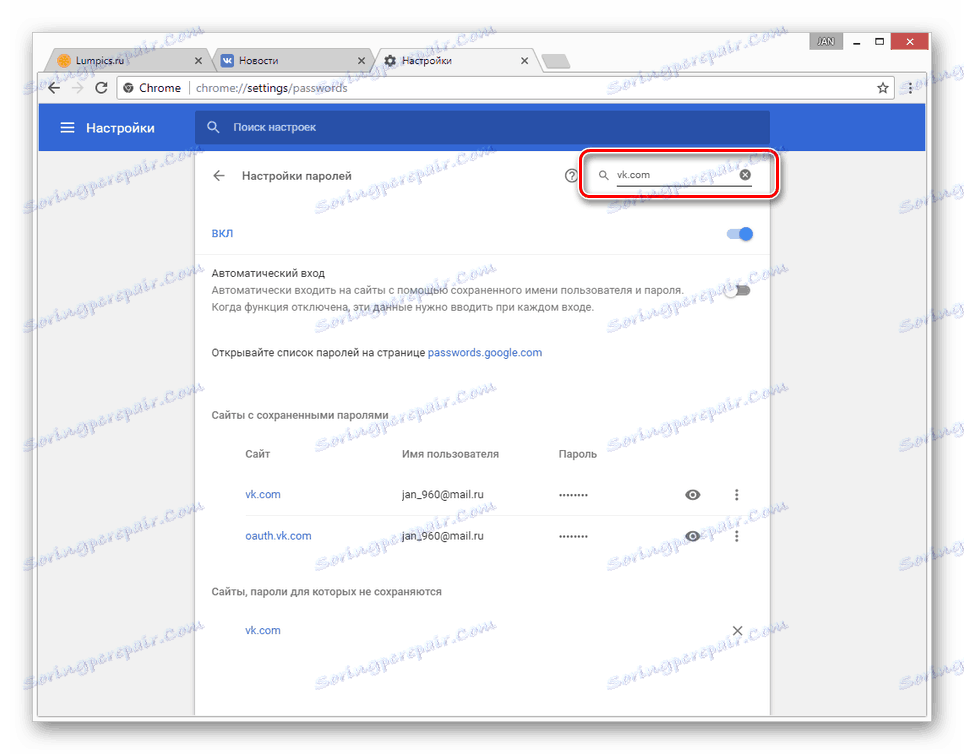Click the Сайты с сохраненными паролями heading
This screenshot has width=964, height=754.
click(x=300, y=415)
